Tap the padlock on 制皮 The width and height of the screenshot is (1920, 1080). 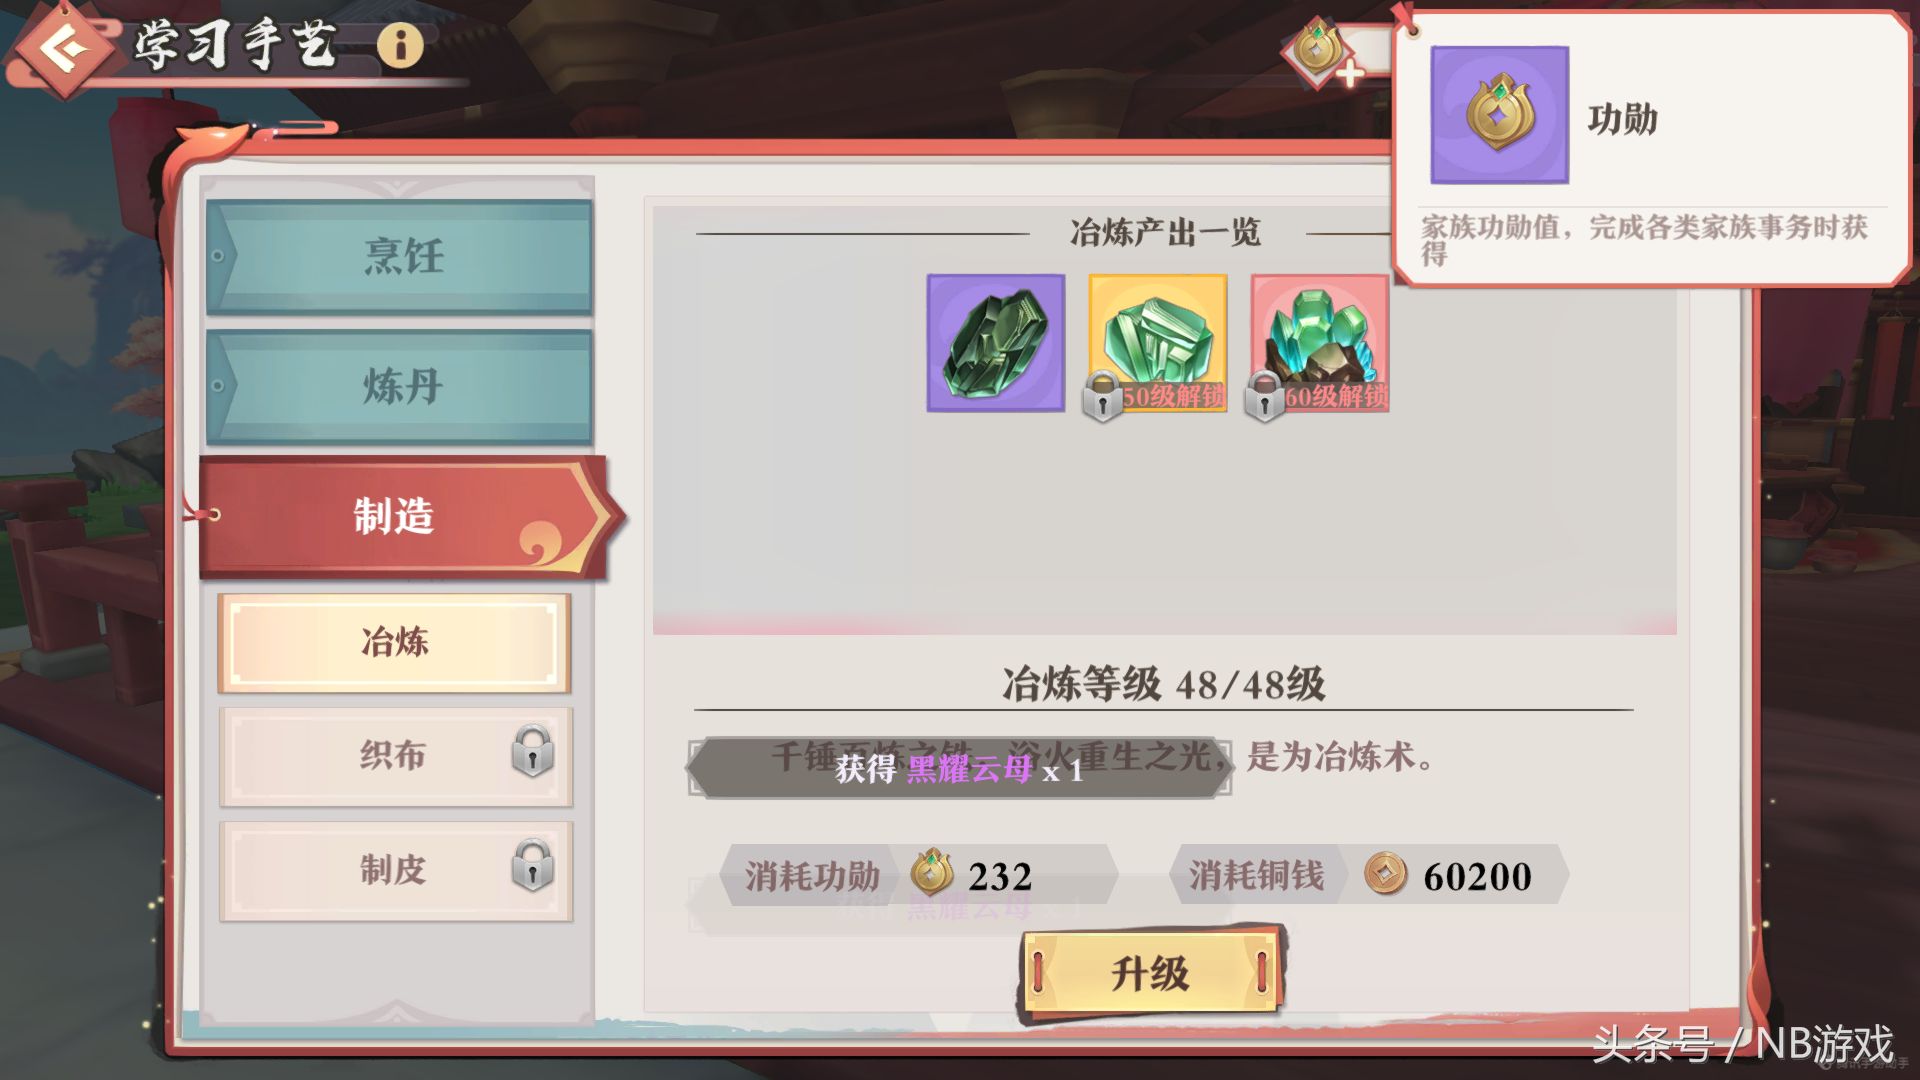pyautogui.click(x=532, y=866)
